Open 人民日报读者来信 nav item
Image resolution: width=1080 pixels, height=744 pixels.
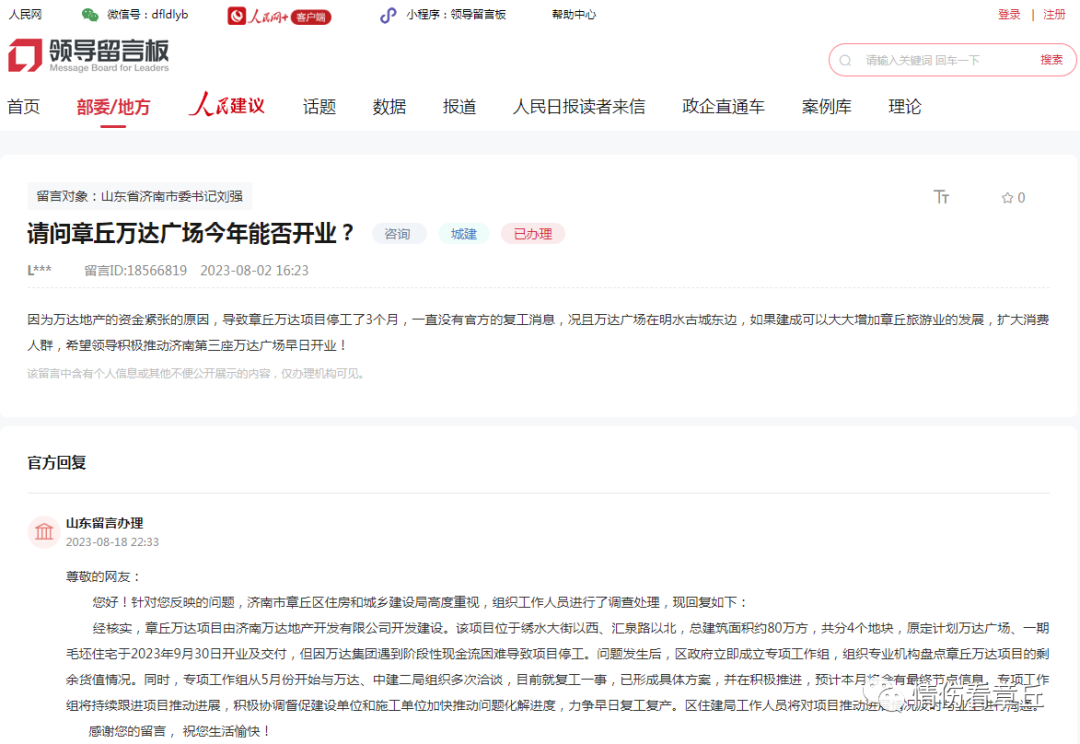point(579,107)
